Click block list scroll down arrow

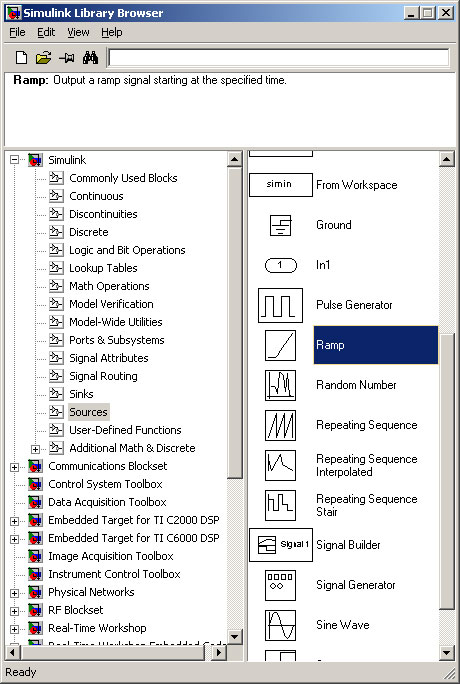(446, 653)
